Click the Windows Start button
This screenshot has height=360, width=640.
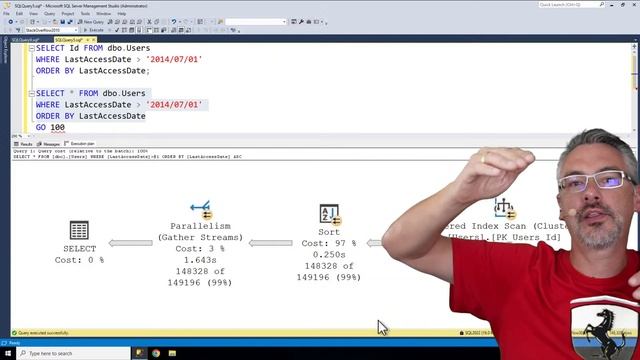click(8, 353)
